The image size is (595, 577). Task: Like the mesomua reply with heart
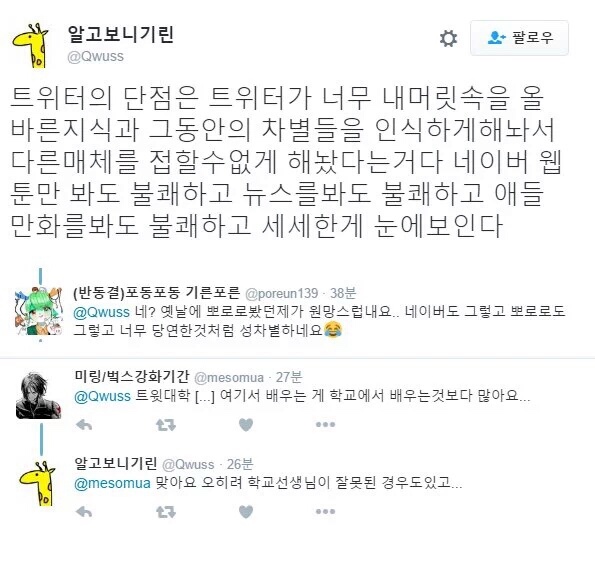246,424
